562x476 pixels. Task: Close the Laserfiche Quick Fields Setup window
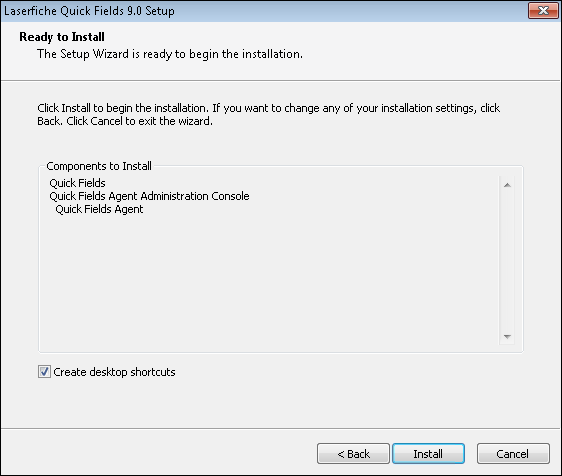(x=543, y=10)
